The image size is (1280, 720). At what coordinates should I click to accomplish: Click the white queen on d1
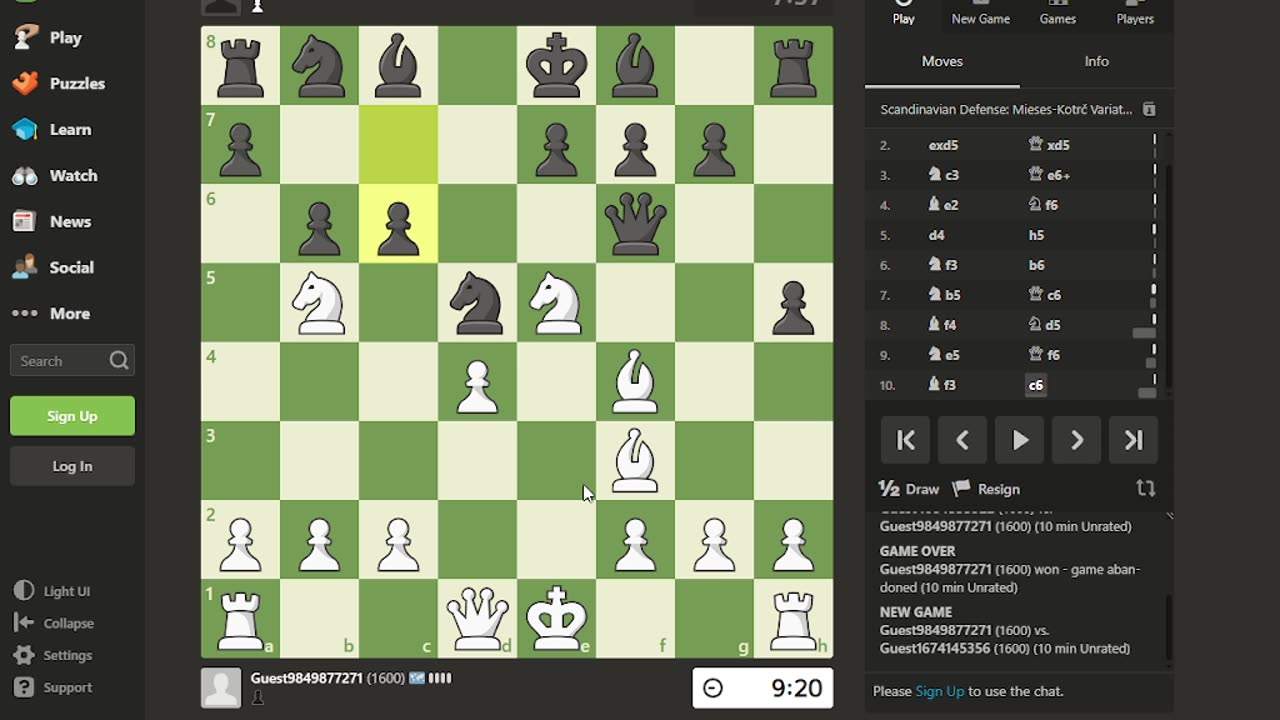477,619
